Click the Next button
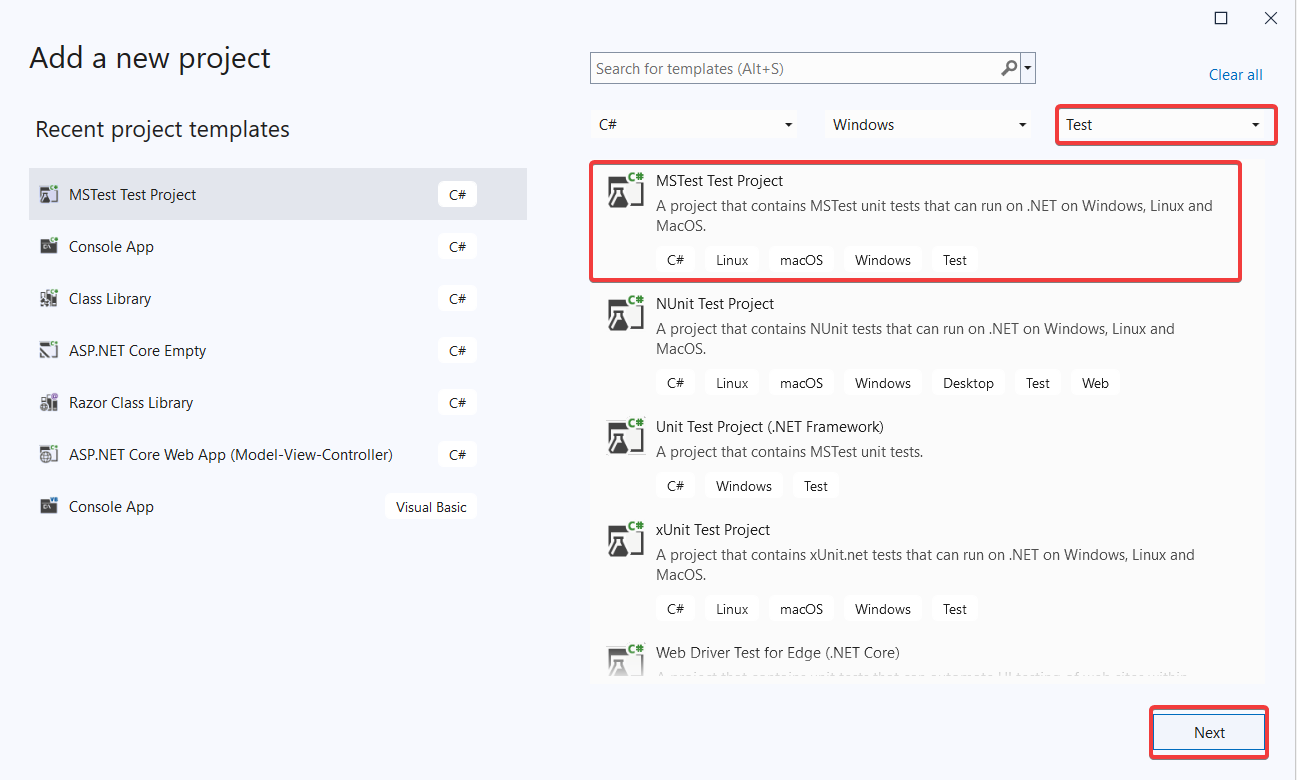The width and height of the screenshot is (1297, 780). click(x=1209, y=733)
